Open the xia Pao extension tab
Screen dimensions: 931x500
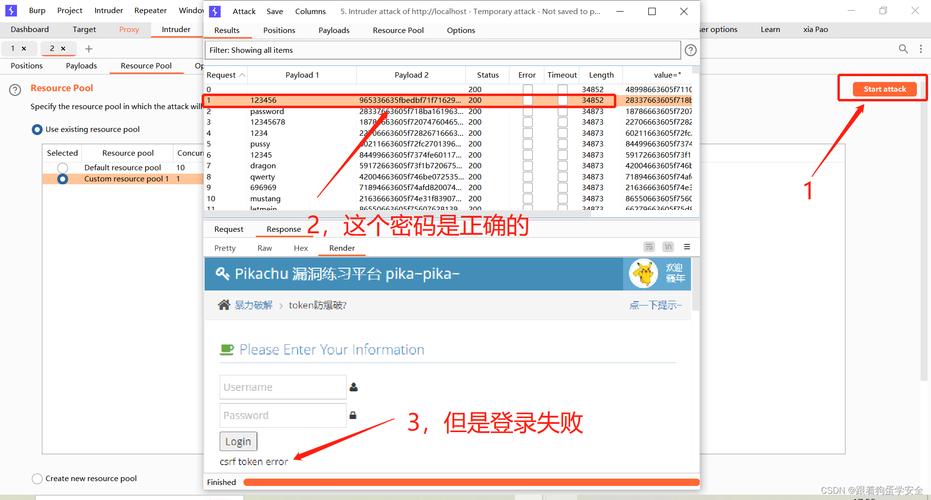click(815, 29)
